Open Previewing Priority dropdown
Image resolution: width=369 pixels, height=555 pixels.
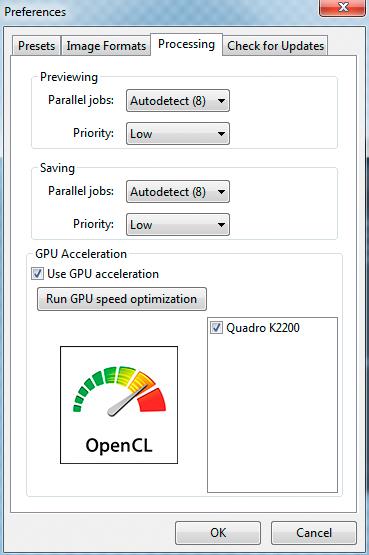coord(178,134)
